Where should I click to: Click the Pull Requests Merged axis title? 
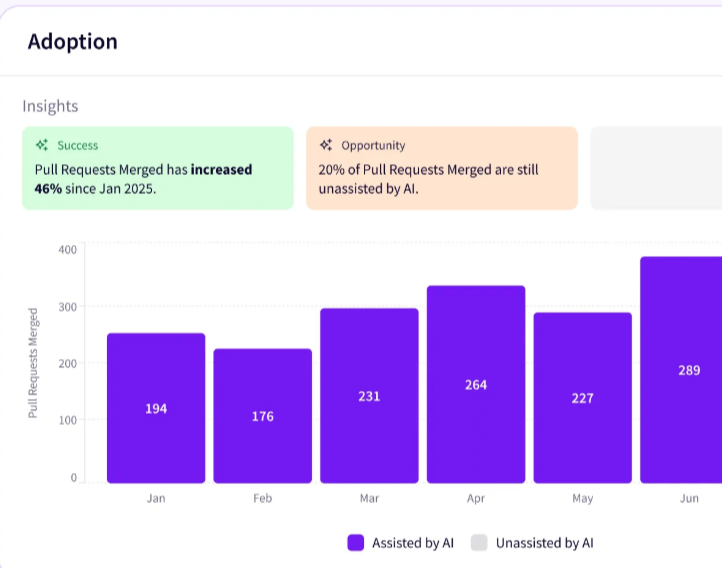(33, 363)
